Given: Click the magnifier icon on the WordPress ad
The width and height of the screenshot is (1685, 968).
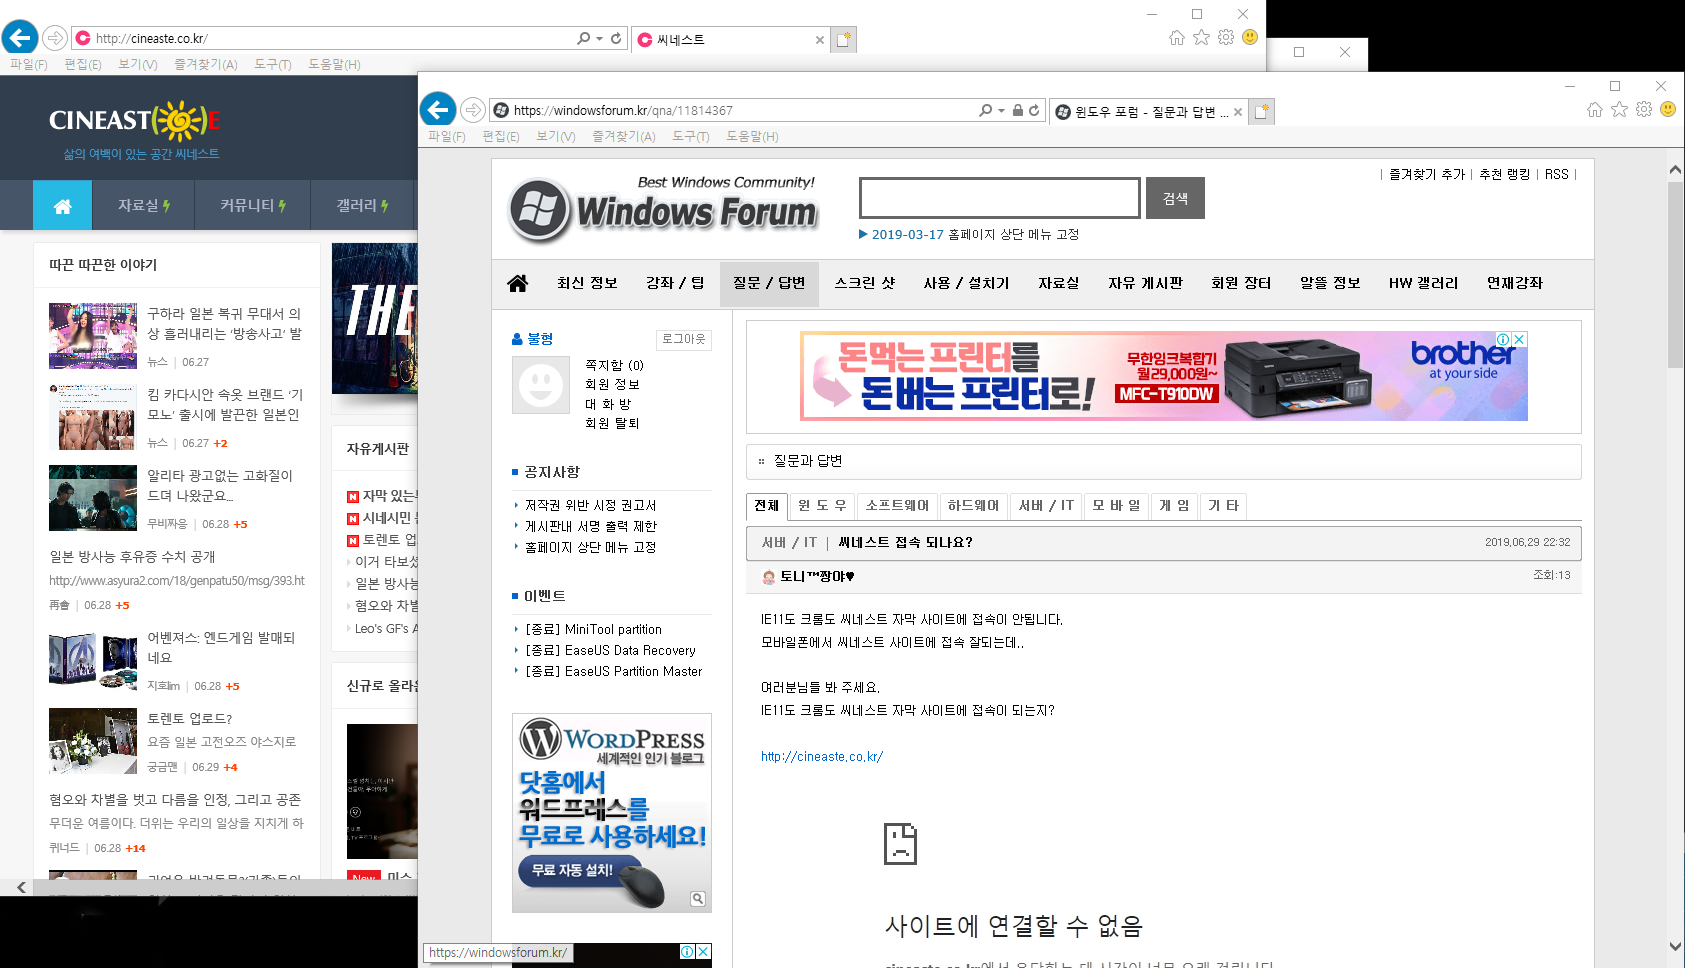Looking at the screenshot, I should (x=698, y=899).
